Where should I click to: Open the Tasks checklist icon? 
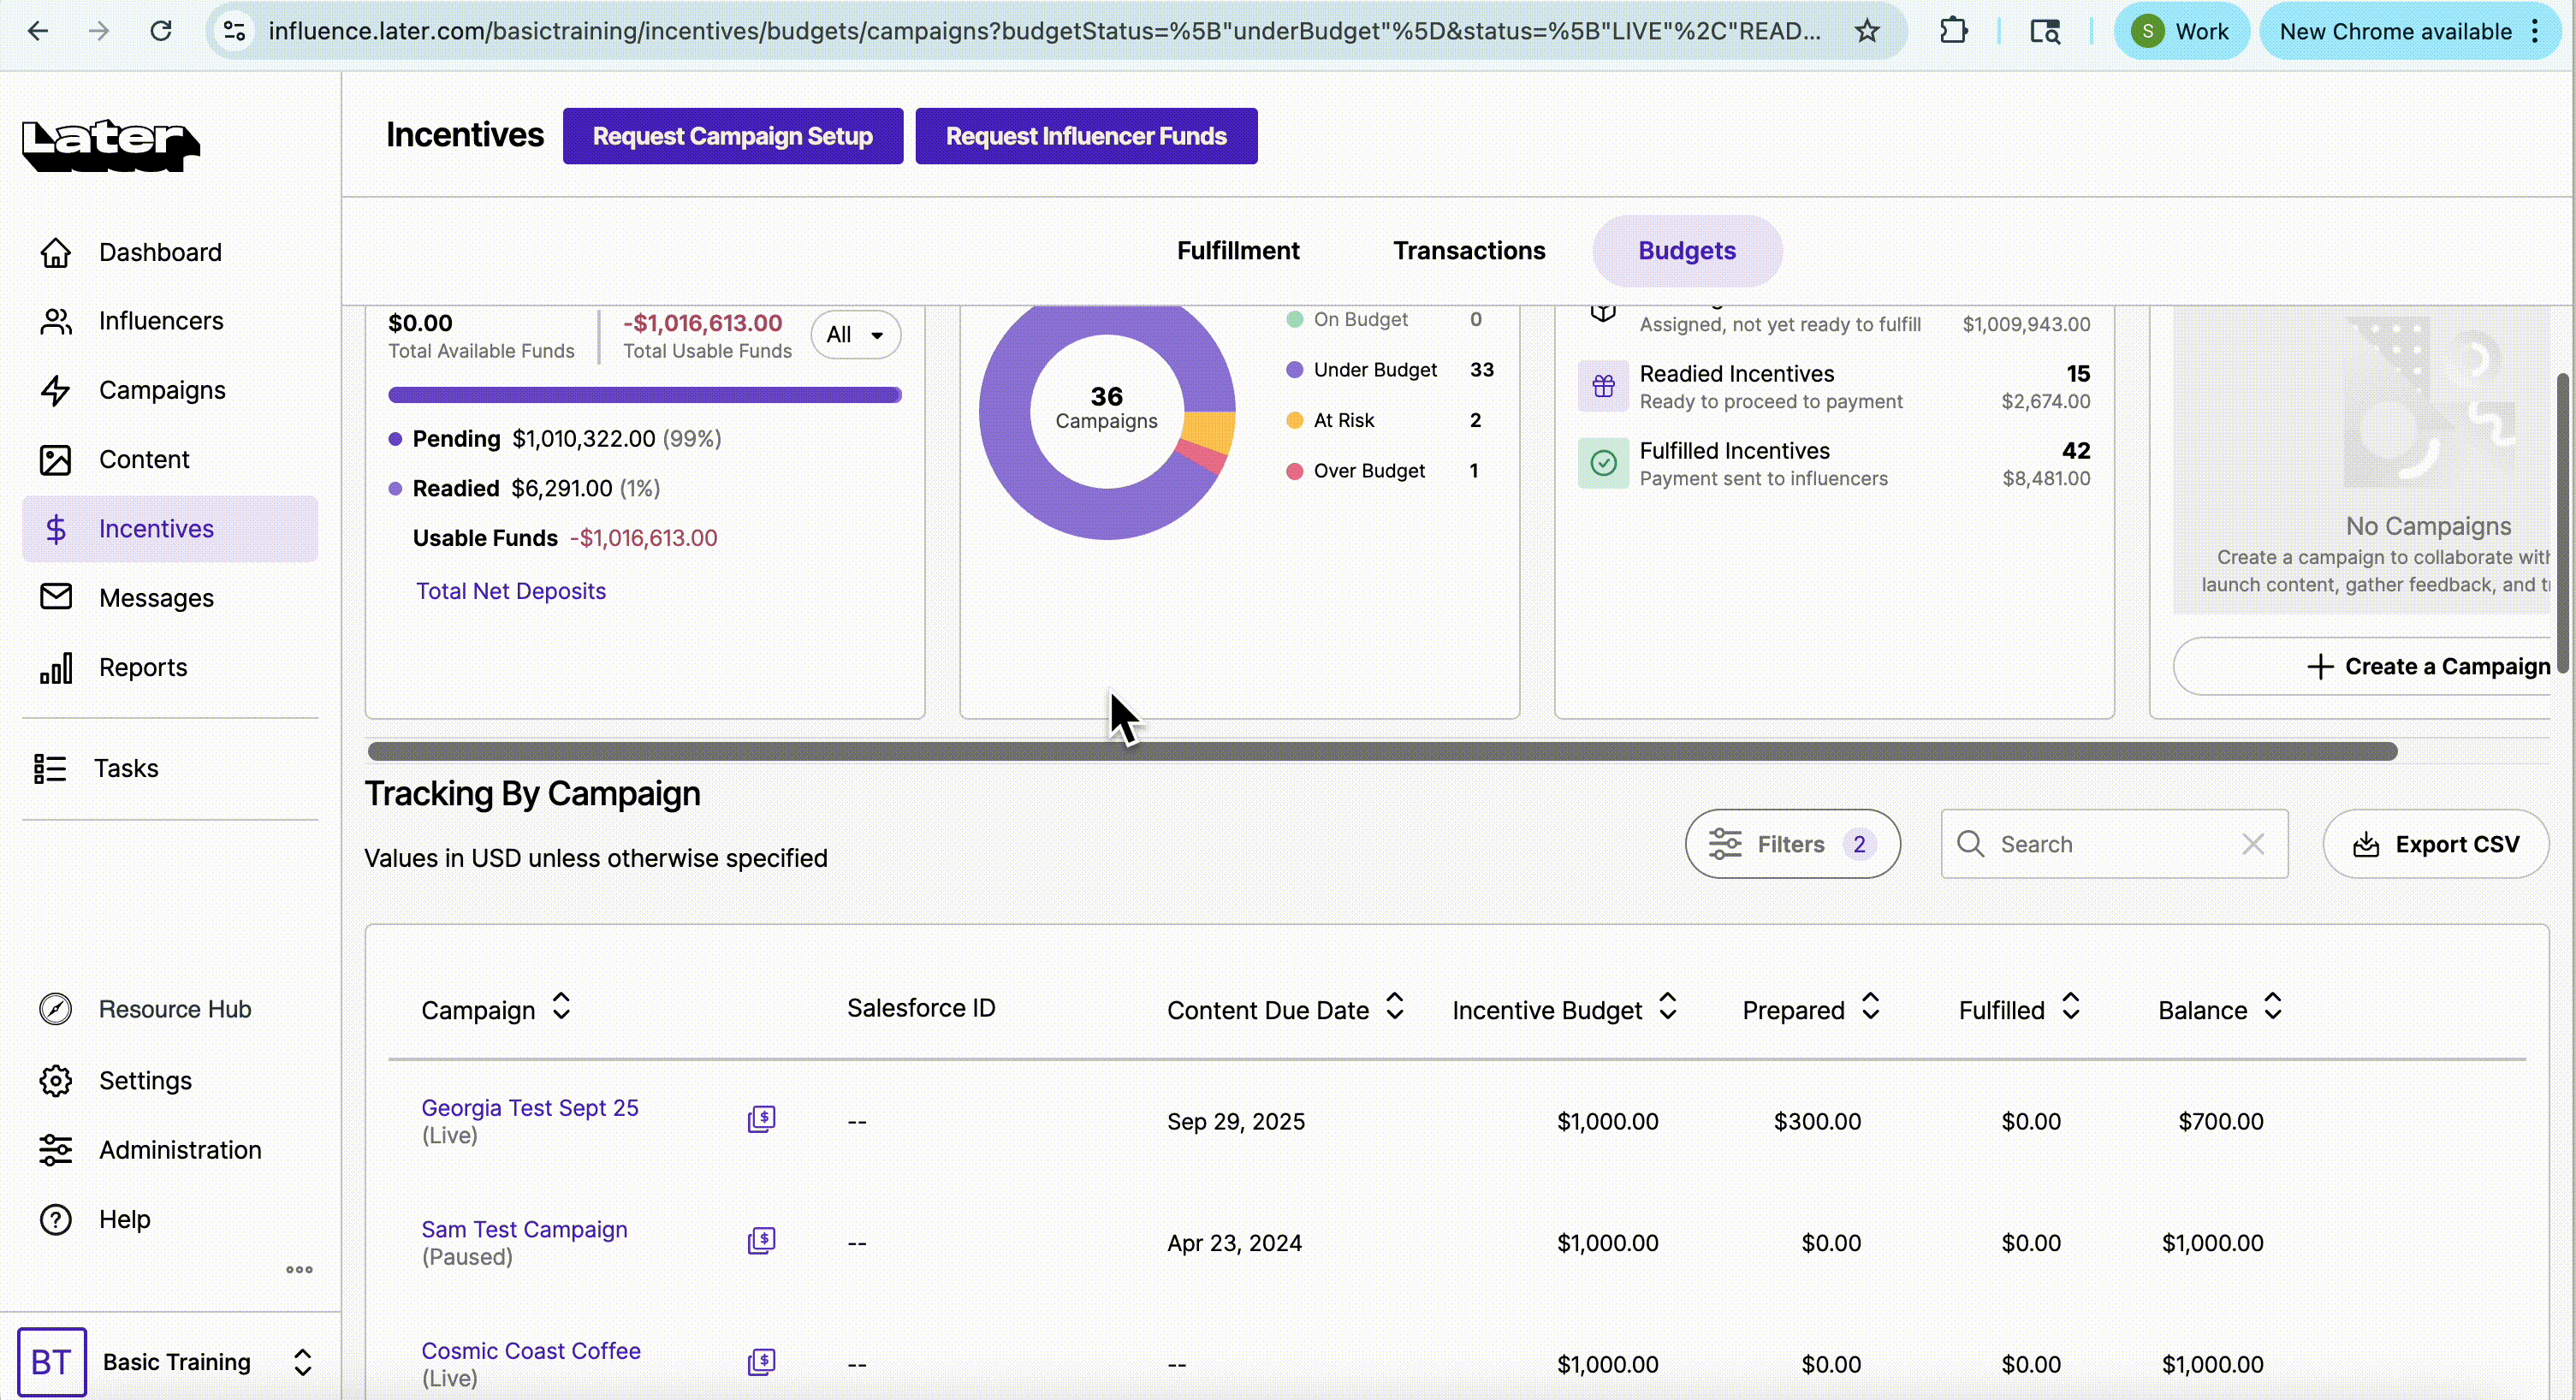tap(50, 768)
